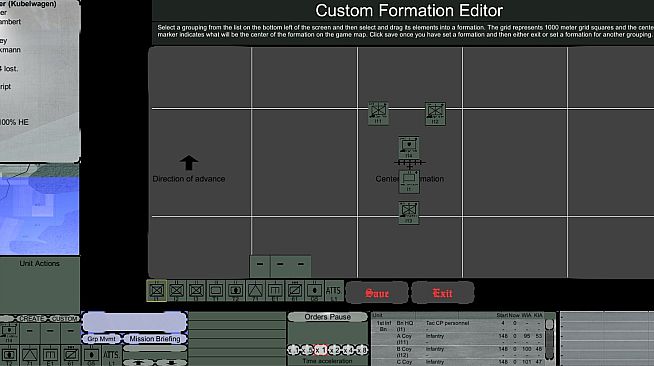654x366 pixels.
Task: Select the highlighted I1 infantry grouping in editor bar
Action: (156, 291)
